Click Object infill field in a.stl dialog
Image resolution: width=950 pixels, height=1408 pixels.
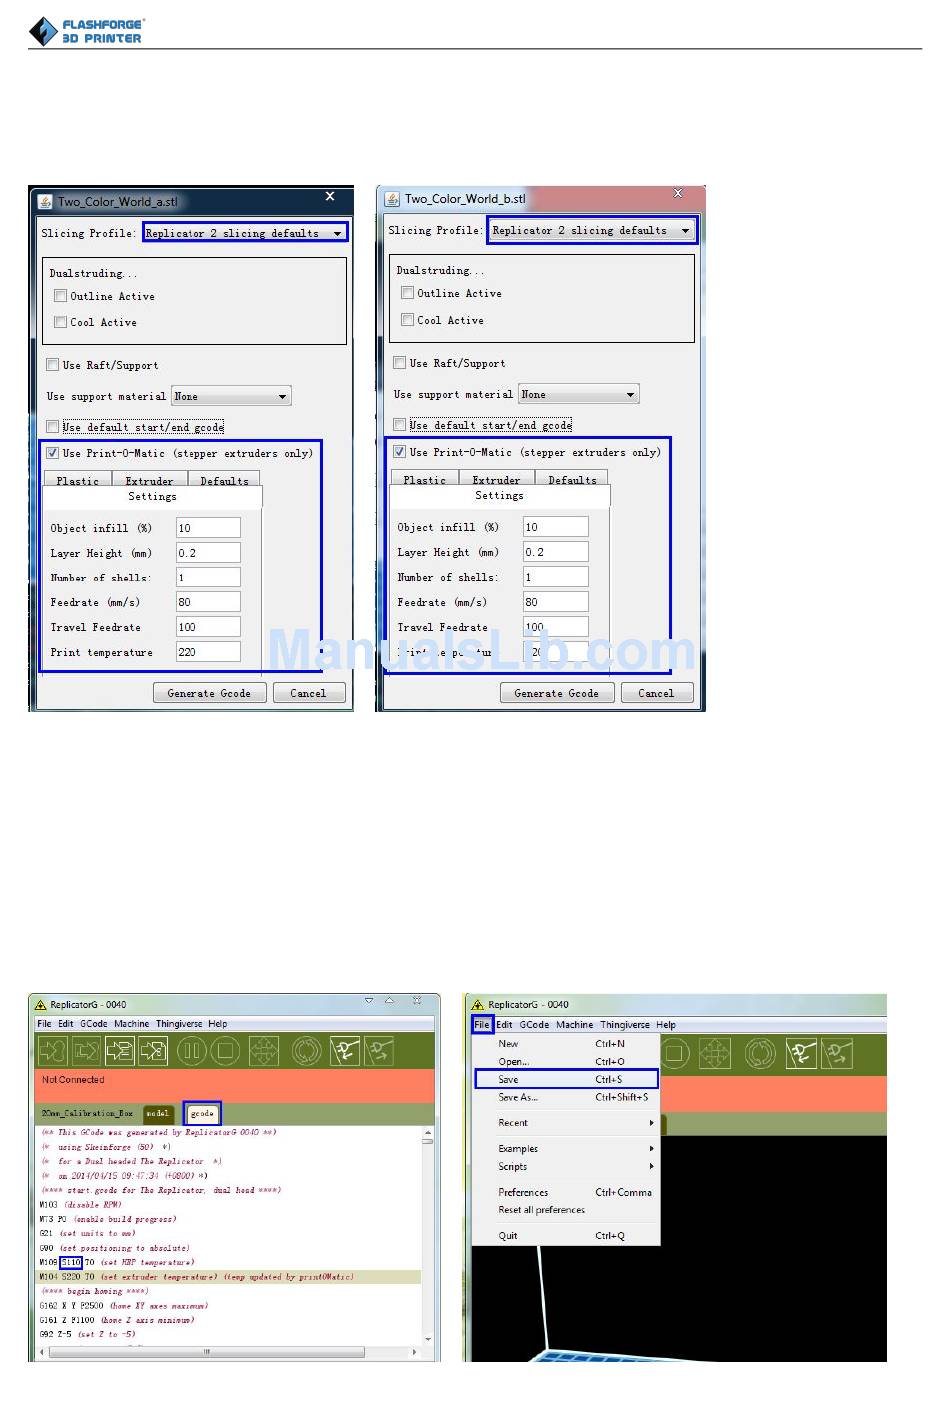click(x=208, y=528)
